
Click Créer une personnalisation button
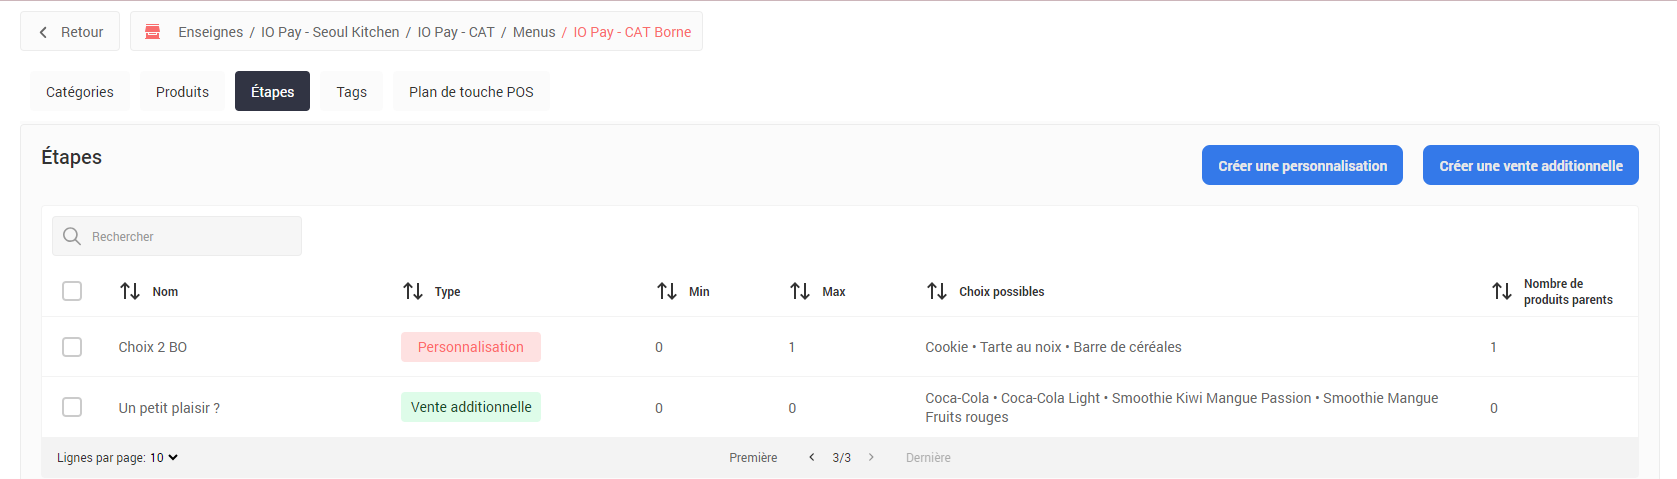(1302, 166)
